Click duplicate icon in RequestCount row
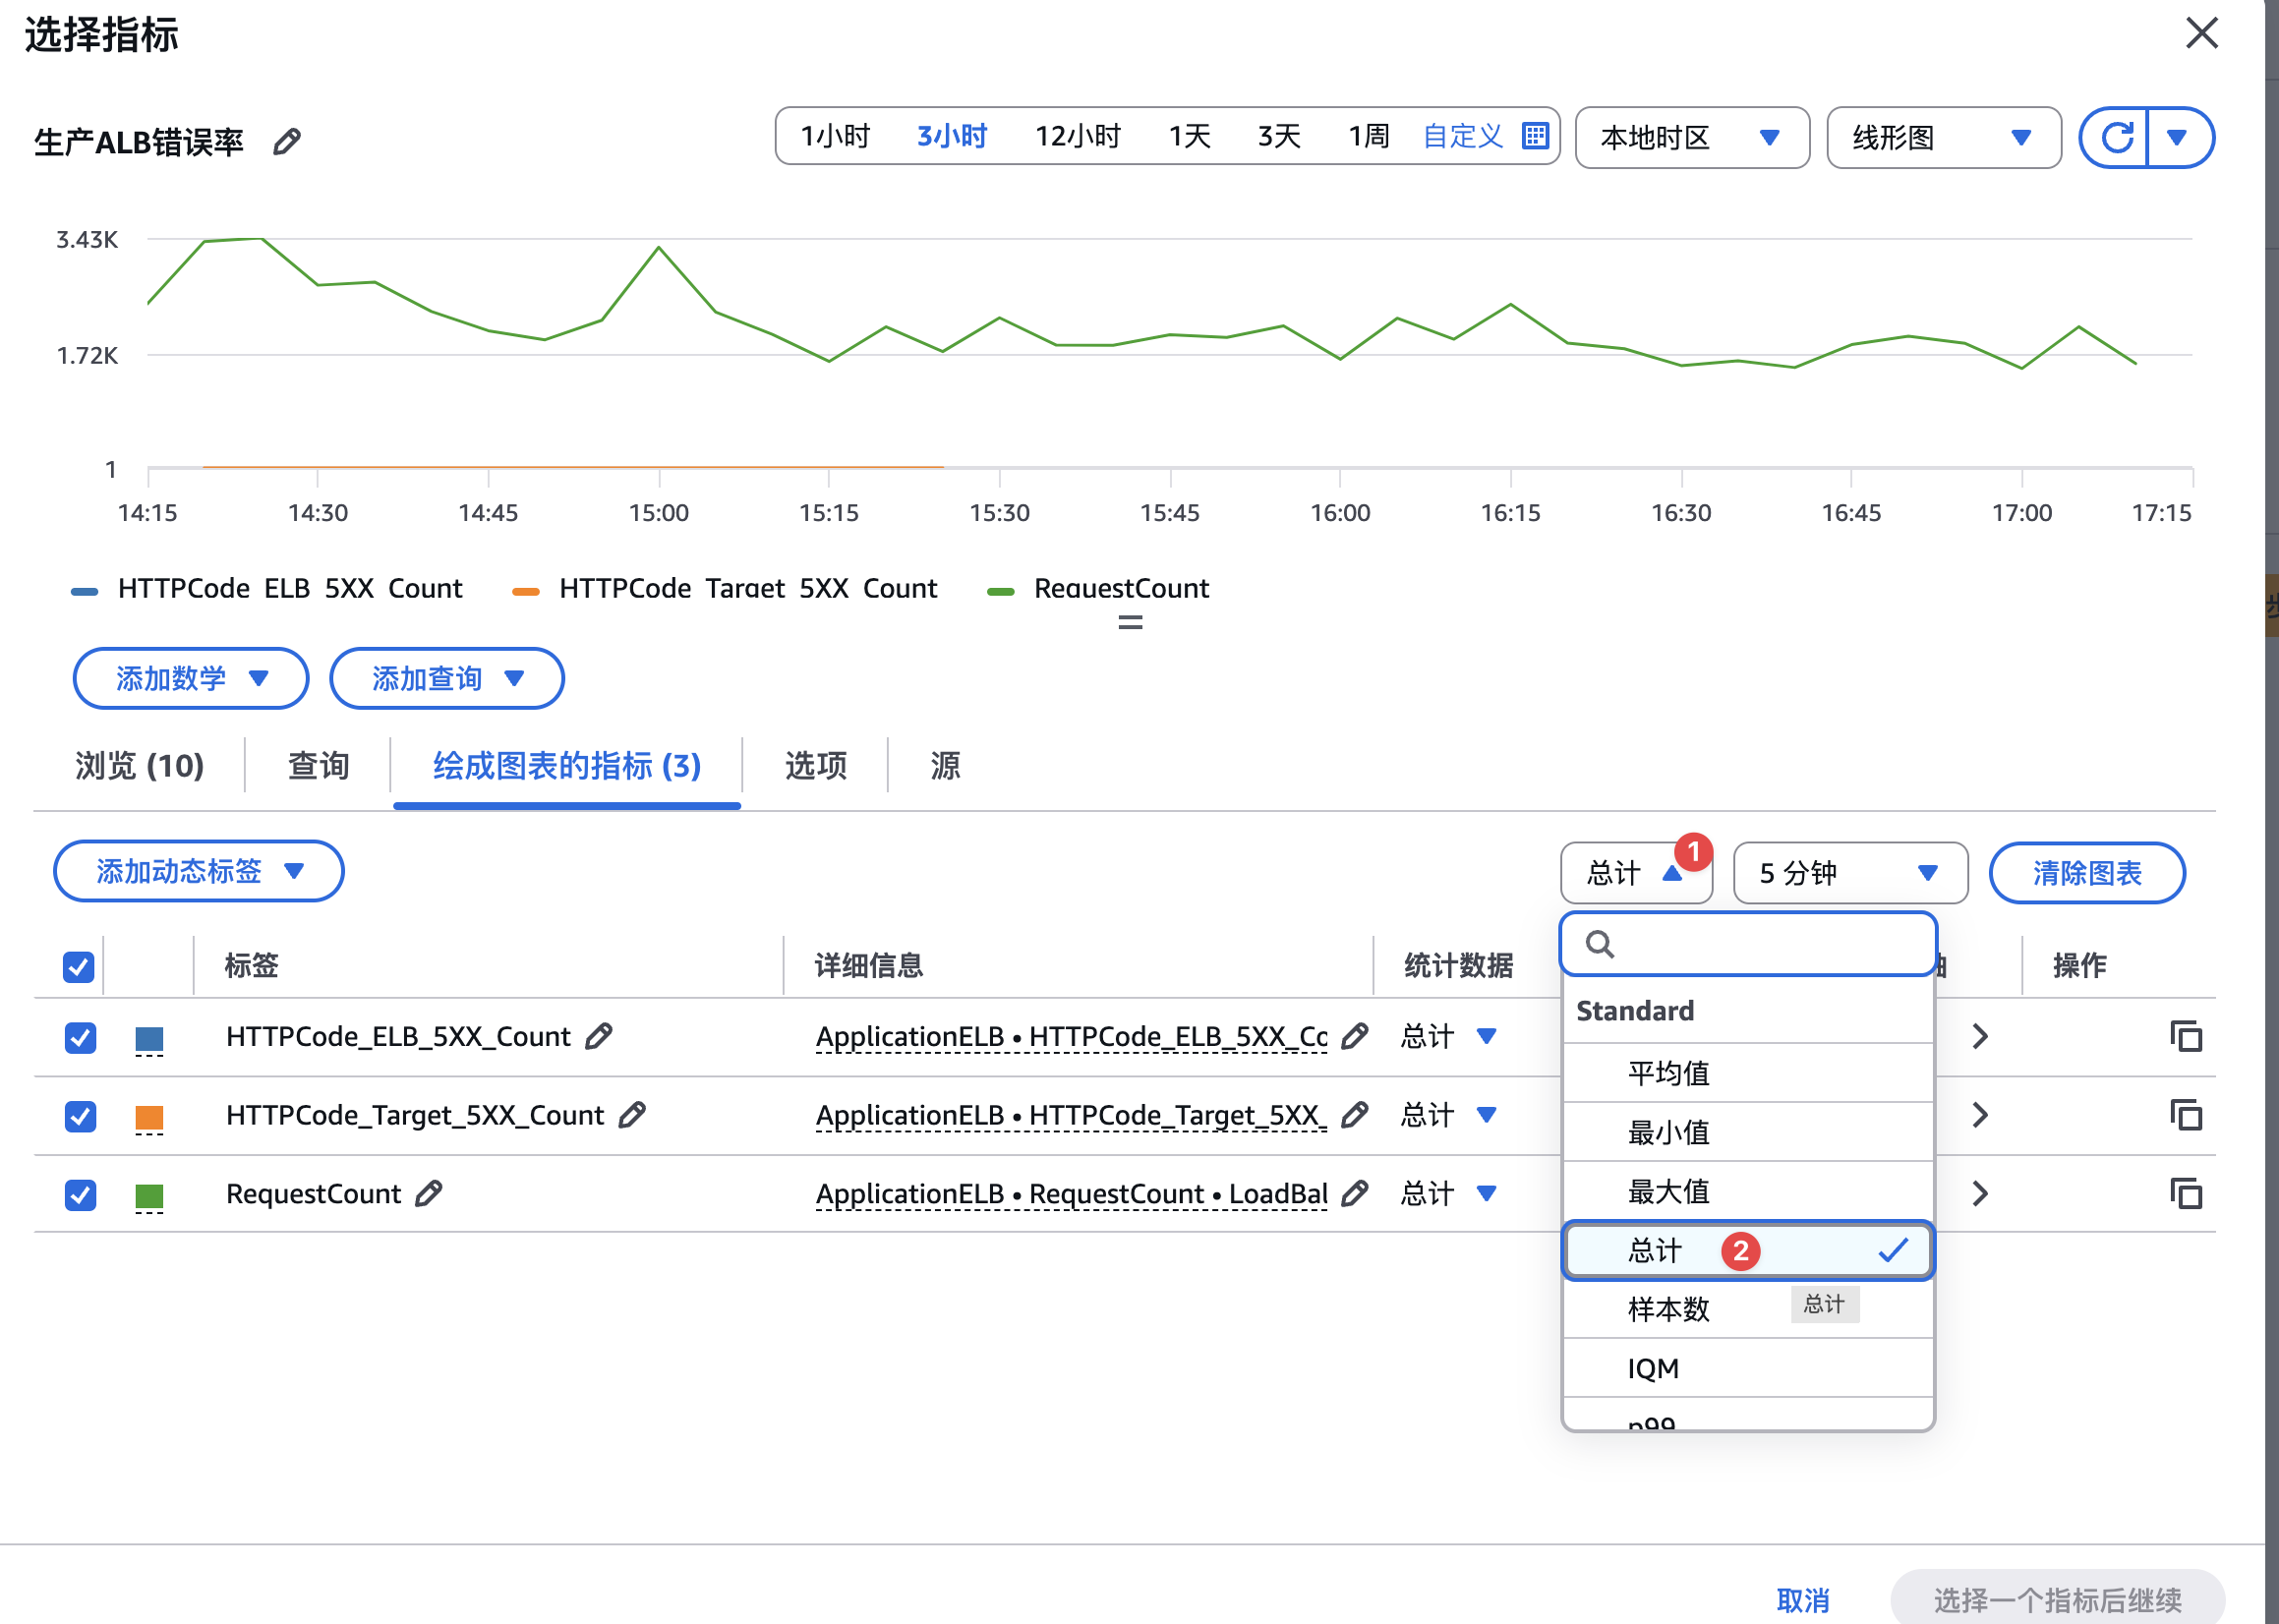The image size is (2279, 1624). point(2186,1193)
